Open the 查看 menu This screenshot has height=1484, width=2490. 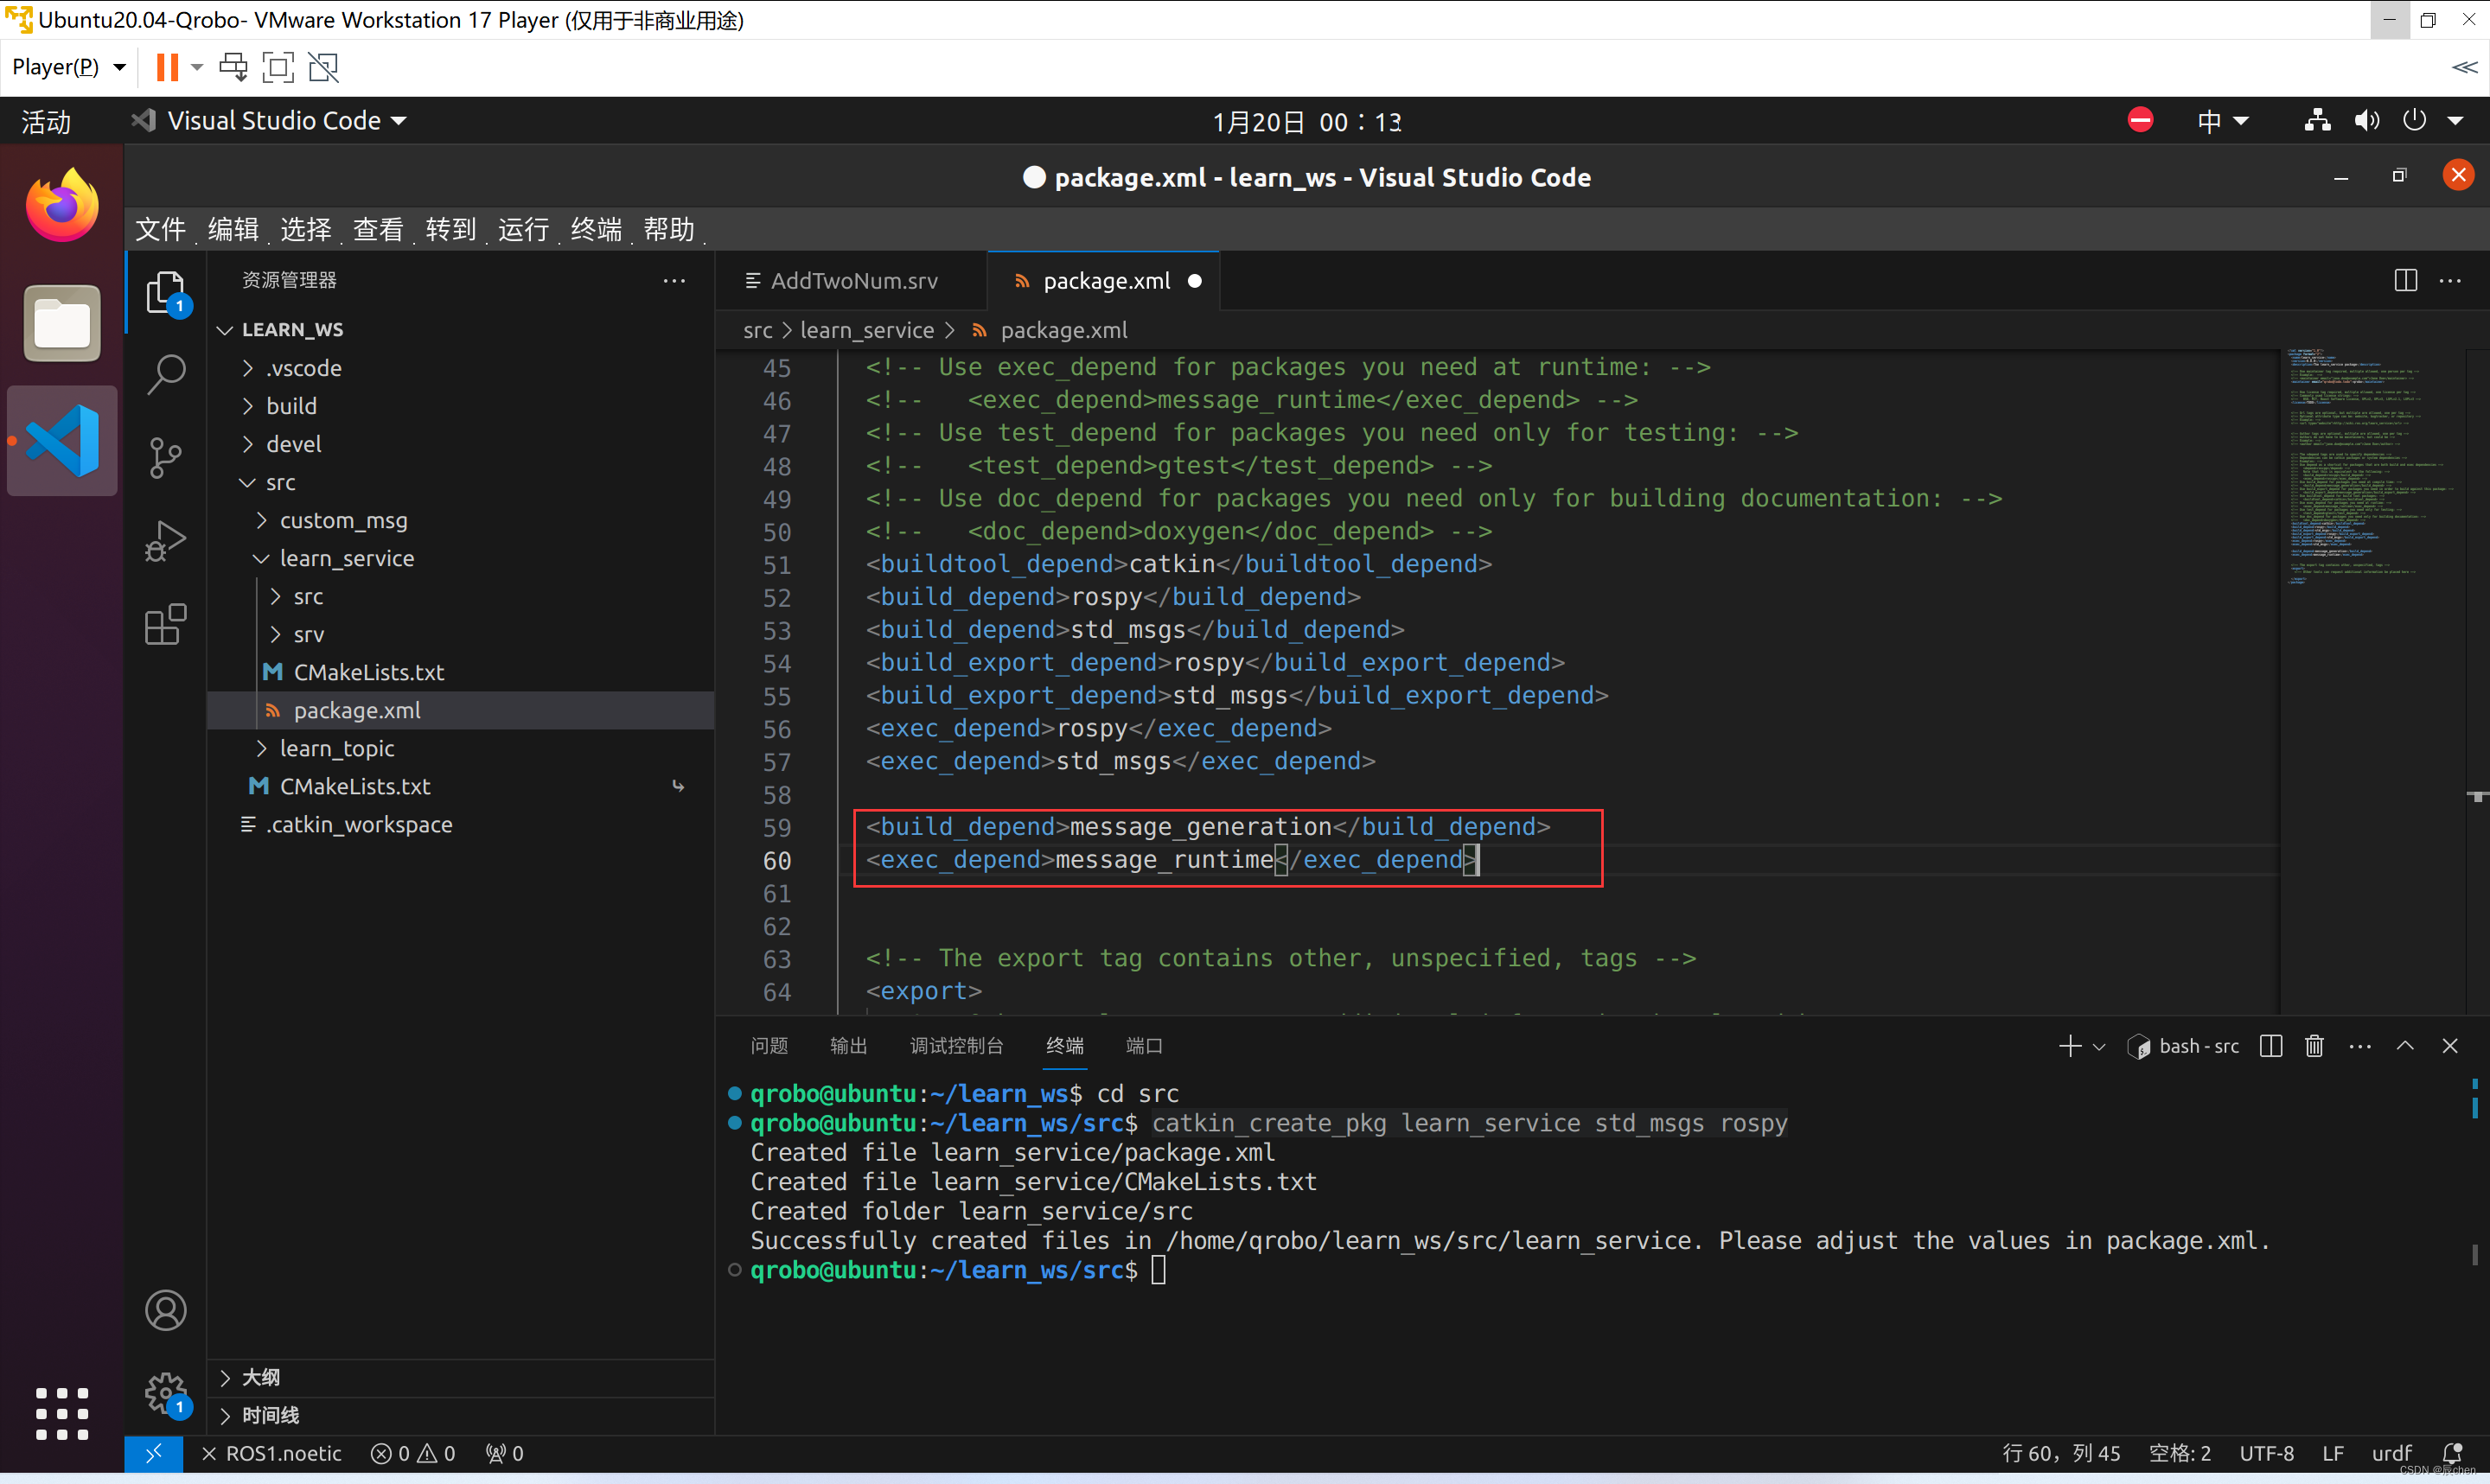[378, 229]
